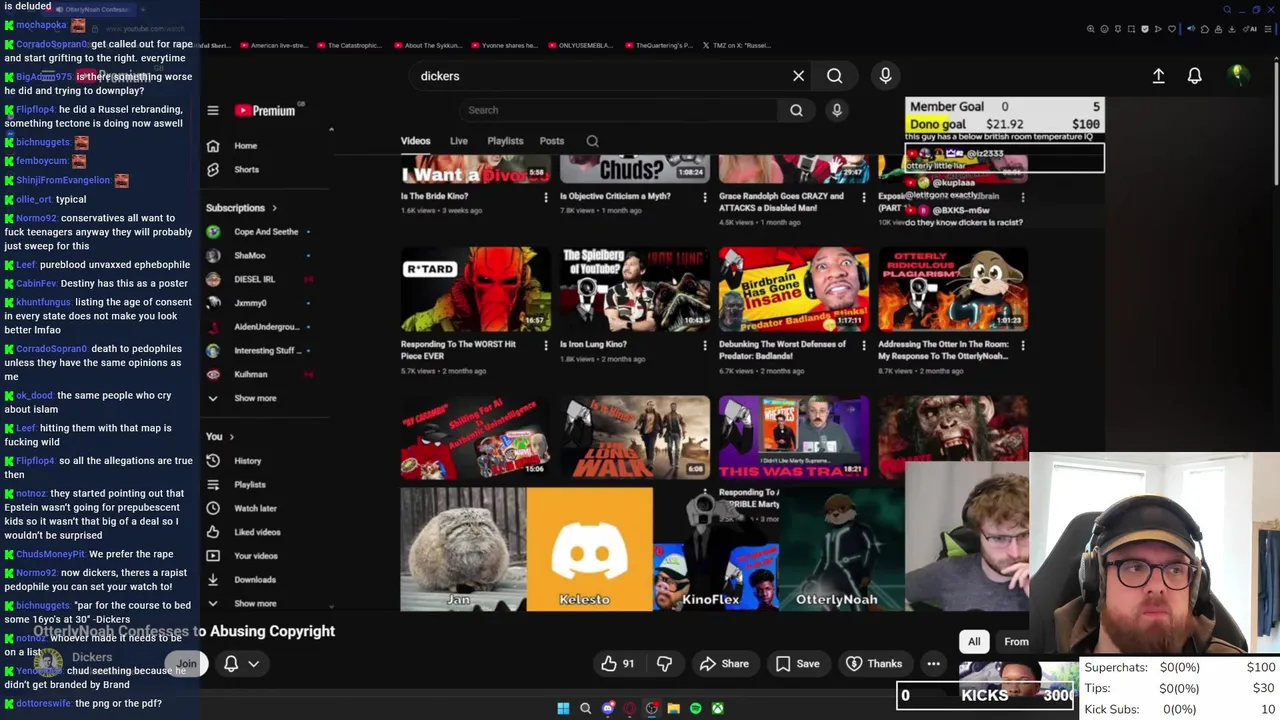Open options for Grace Randolph video
Viewport: 1280px width, 720px height.
click(864, 197)
